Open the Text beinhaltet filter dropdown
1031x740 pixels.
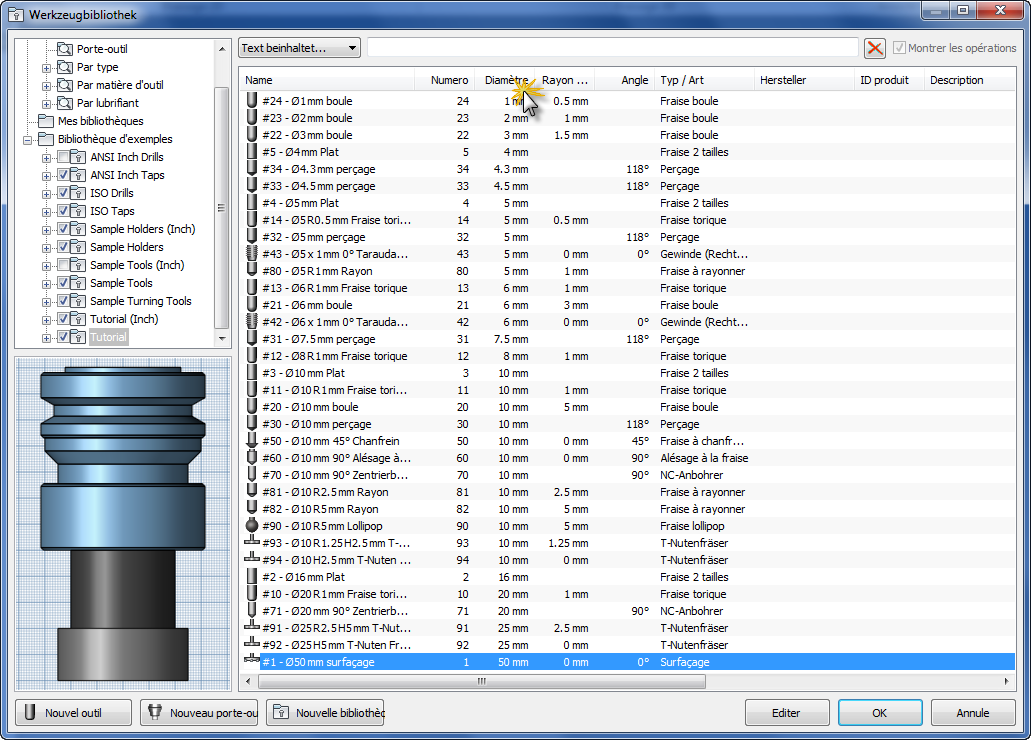click(299, 48)
